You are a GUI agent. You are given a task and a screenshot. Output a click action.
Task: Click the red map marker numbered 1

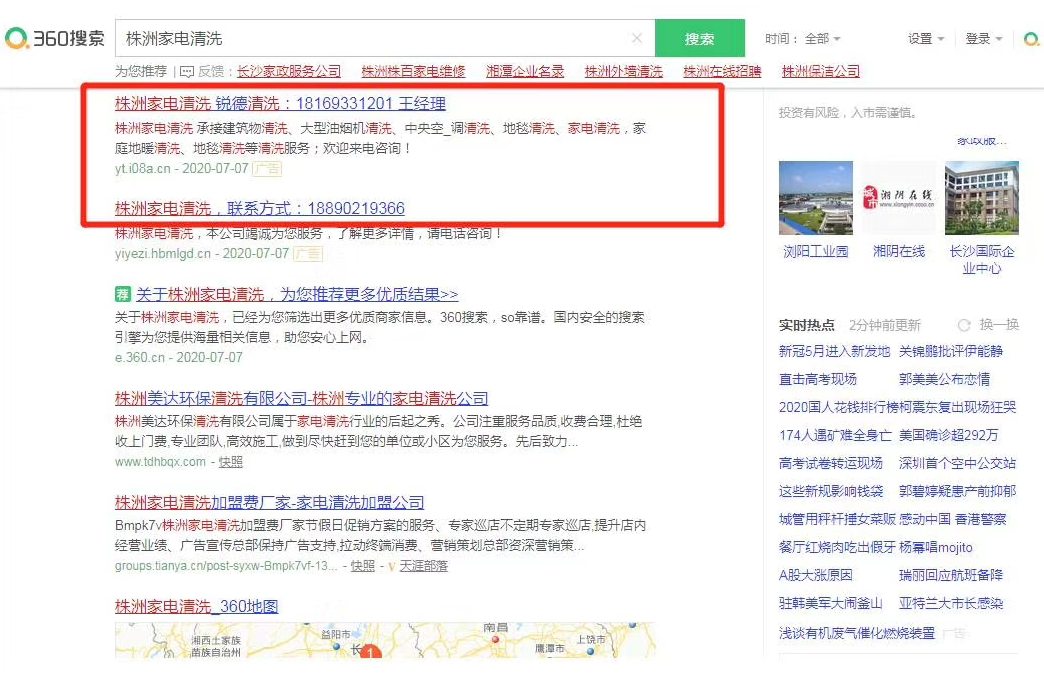[371, 652]
